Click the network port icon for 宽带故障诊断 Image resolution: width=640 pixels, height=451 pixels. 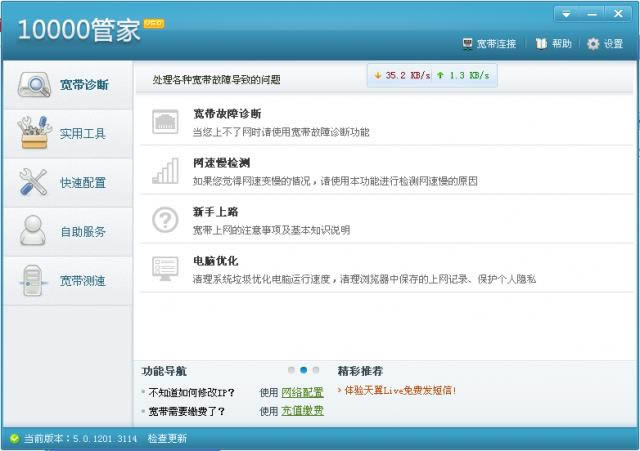[165, 122]
